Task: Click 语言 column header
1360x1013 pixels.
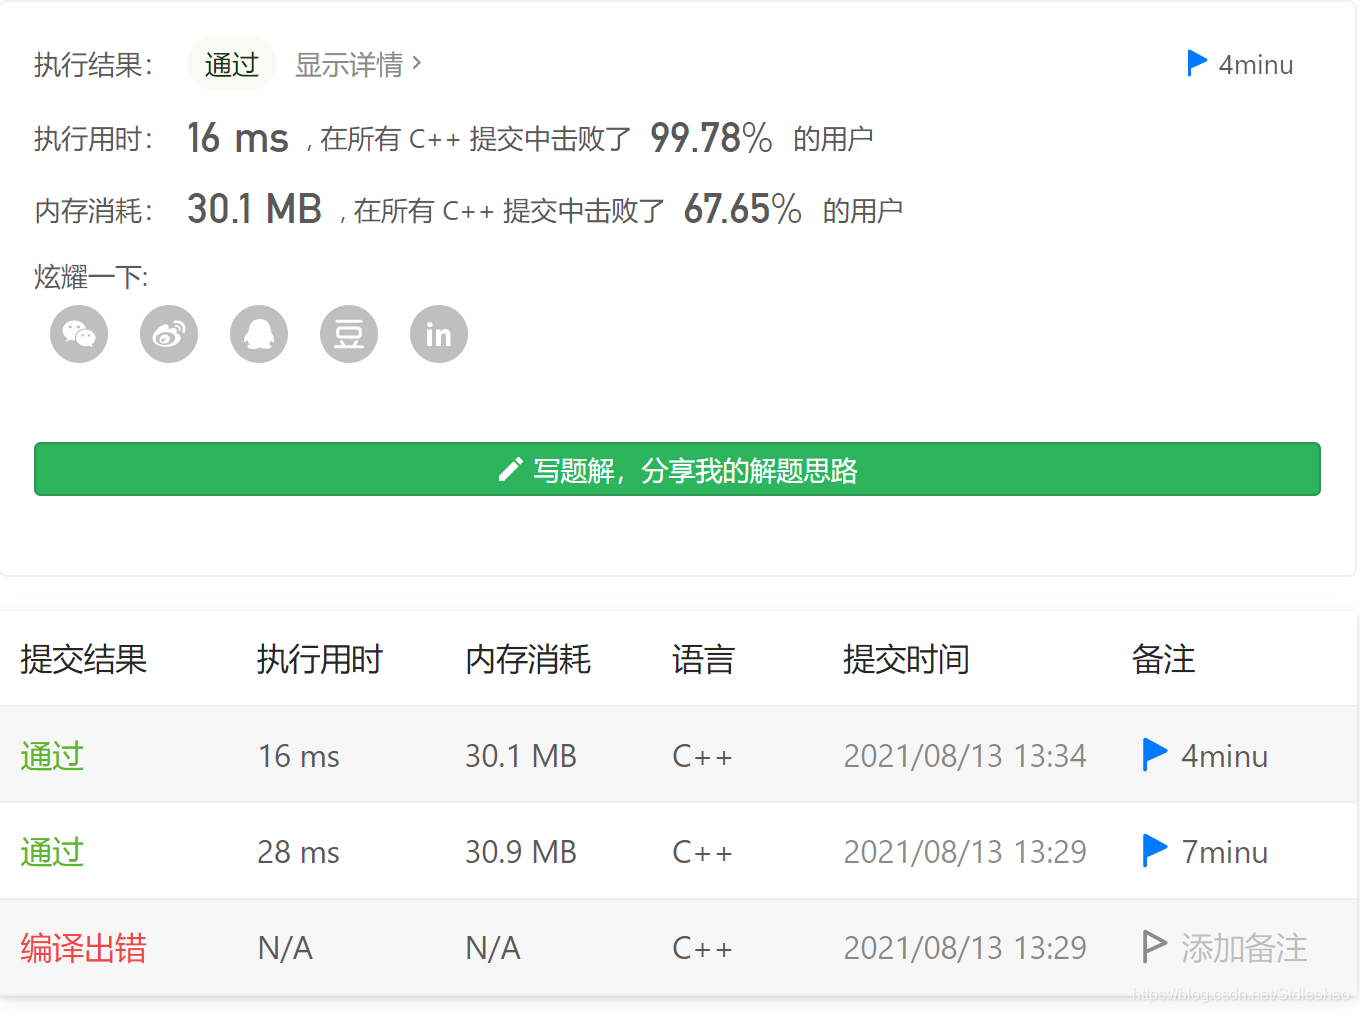Action: tap(704, 659)
